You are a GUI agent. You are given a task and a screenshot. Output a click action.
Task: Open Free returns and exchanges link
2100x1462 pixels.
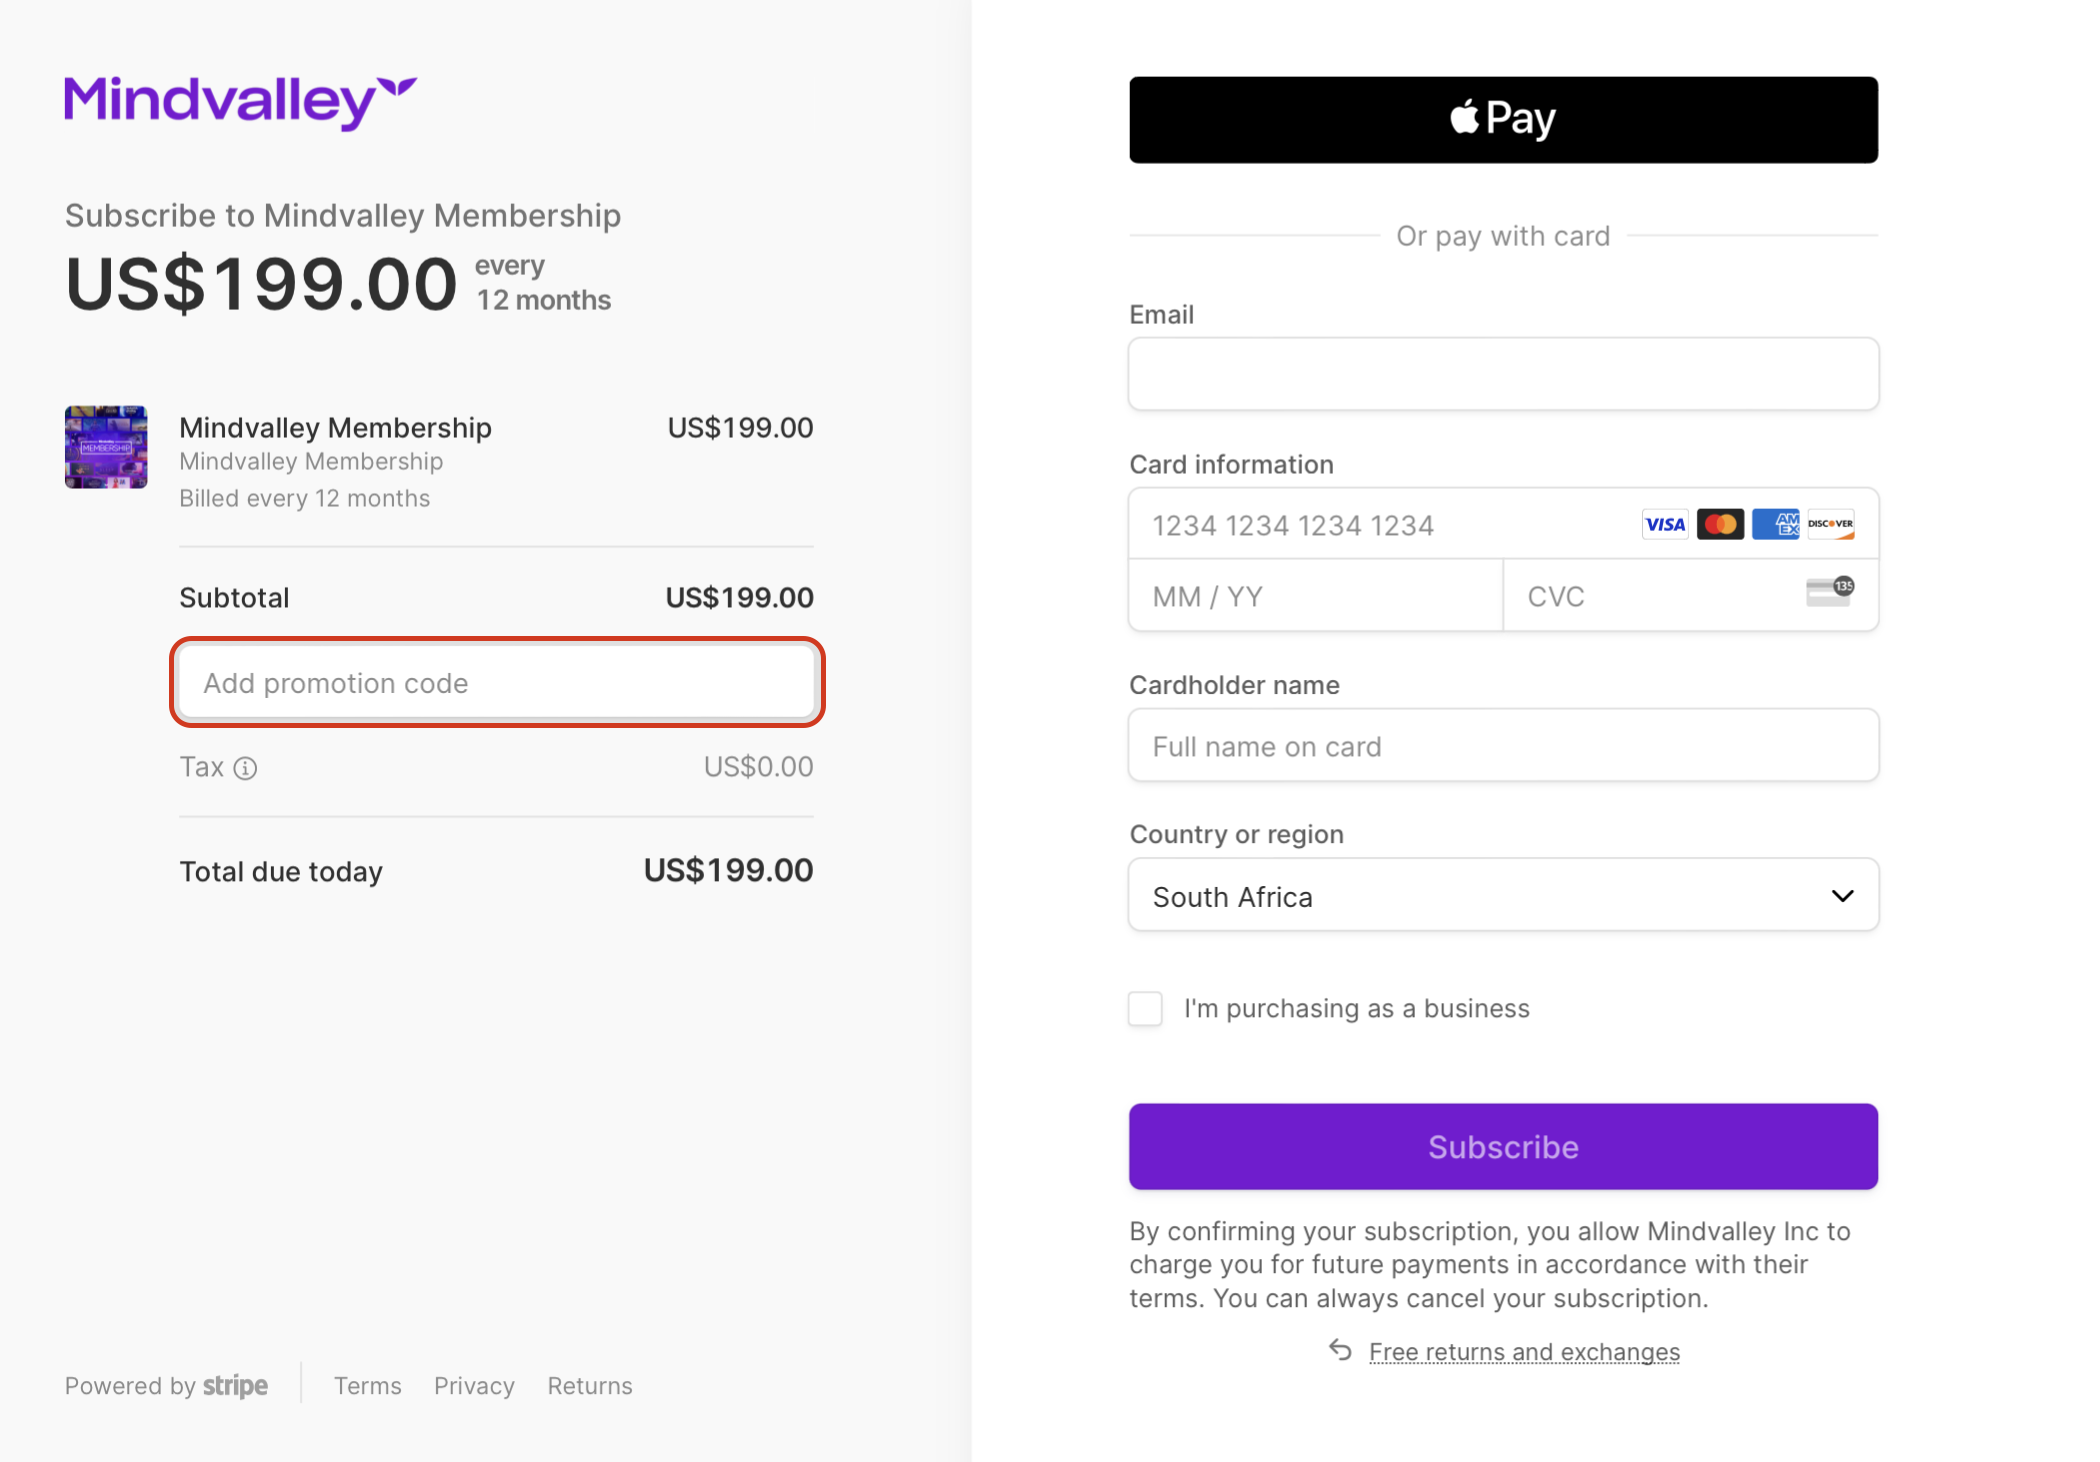click(1524, 1351)
